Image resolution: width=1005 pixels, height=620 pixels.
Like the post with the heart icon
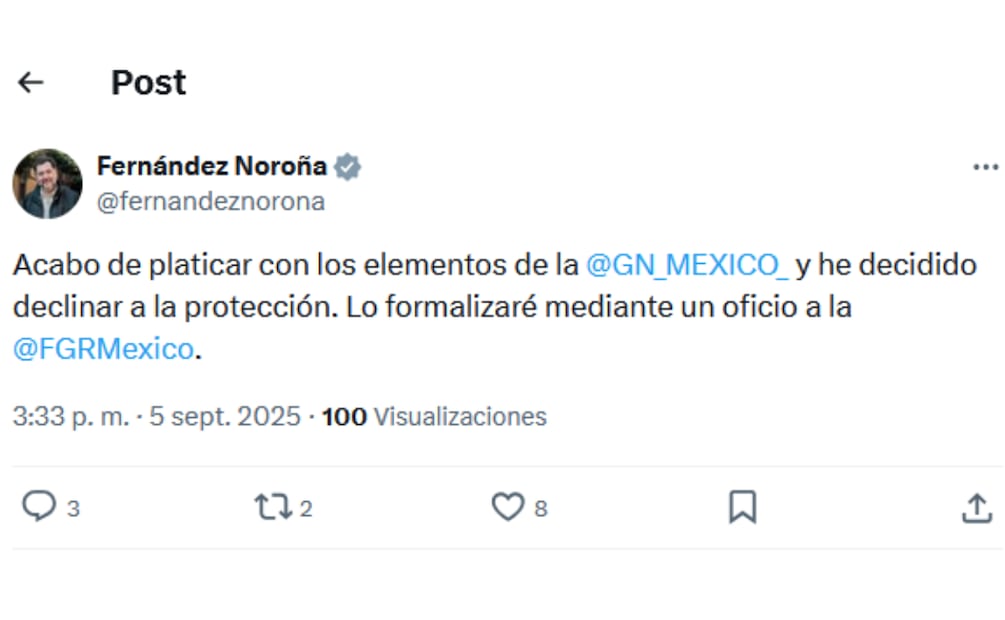coord(508,508)
